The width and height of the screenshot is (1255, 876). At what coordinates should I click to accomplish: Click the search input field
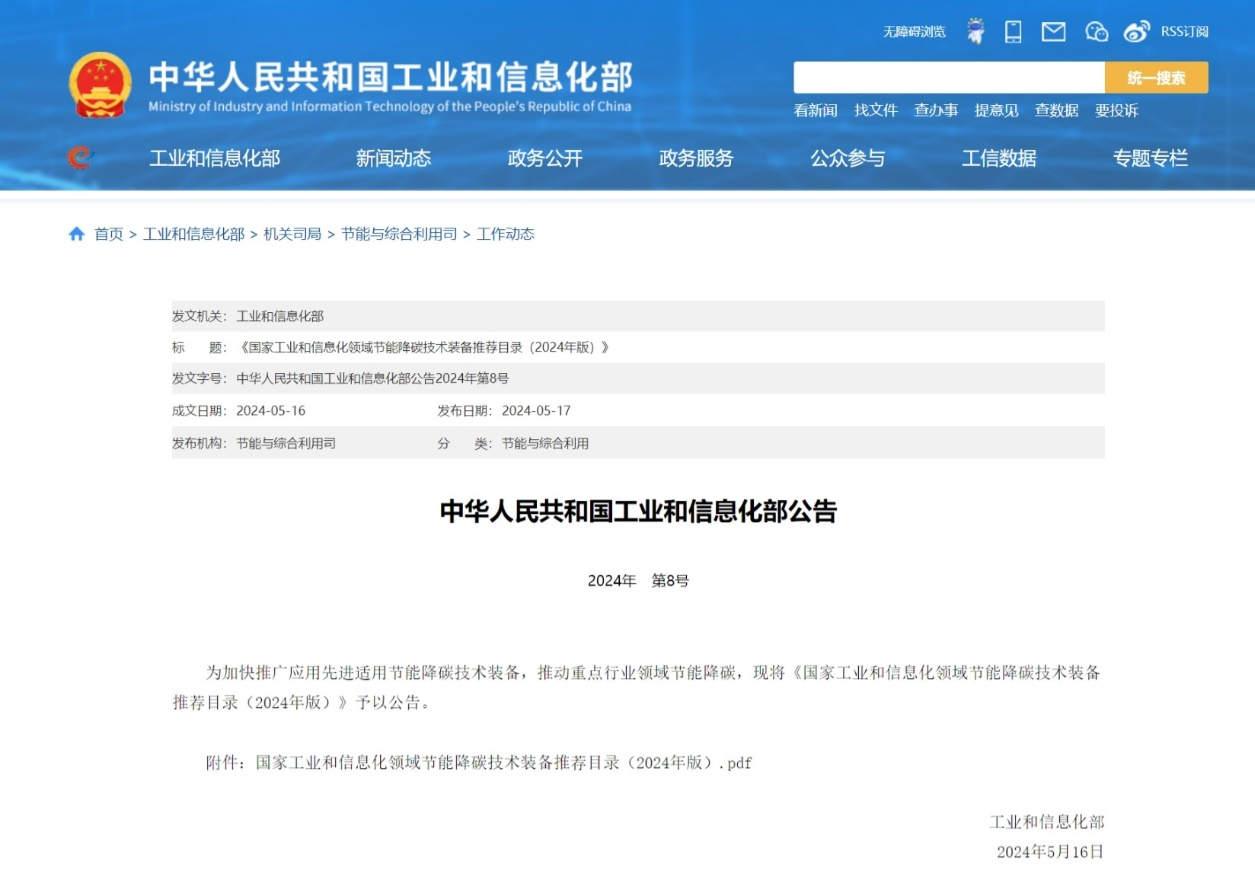[x=948, y=78]
